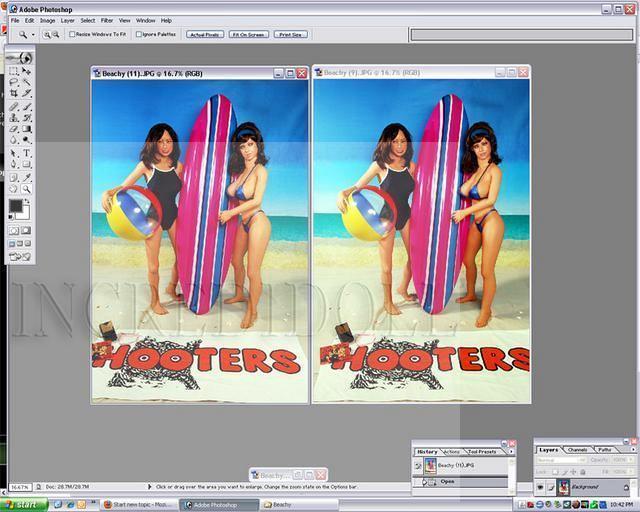
Task: Select the Blur tool
Action: [13, 140]
